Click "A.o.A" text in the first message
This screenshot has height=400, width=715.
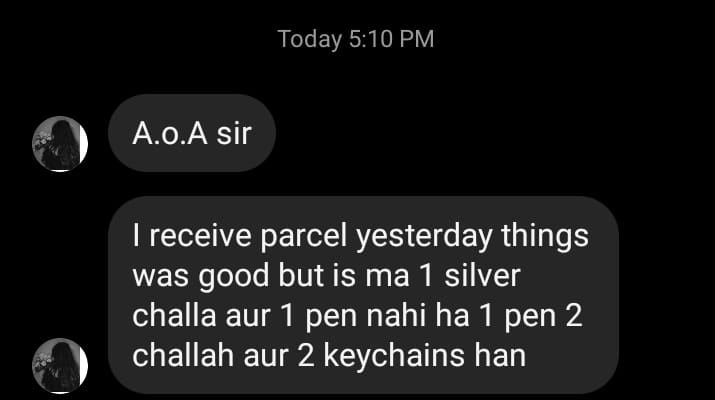pyautogui.click(x=170, y=134)
